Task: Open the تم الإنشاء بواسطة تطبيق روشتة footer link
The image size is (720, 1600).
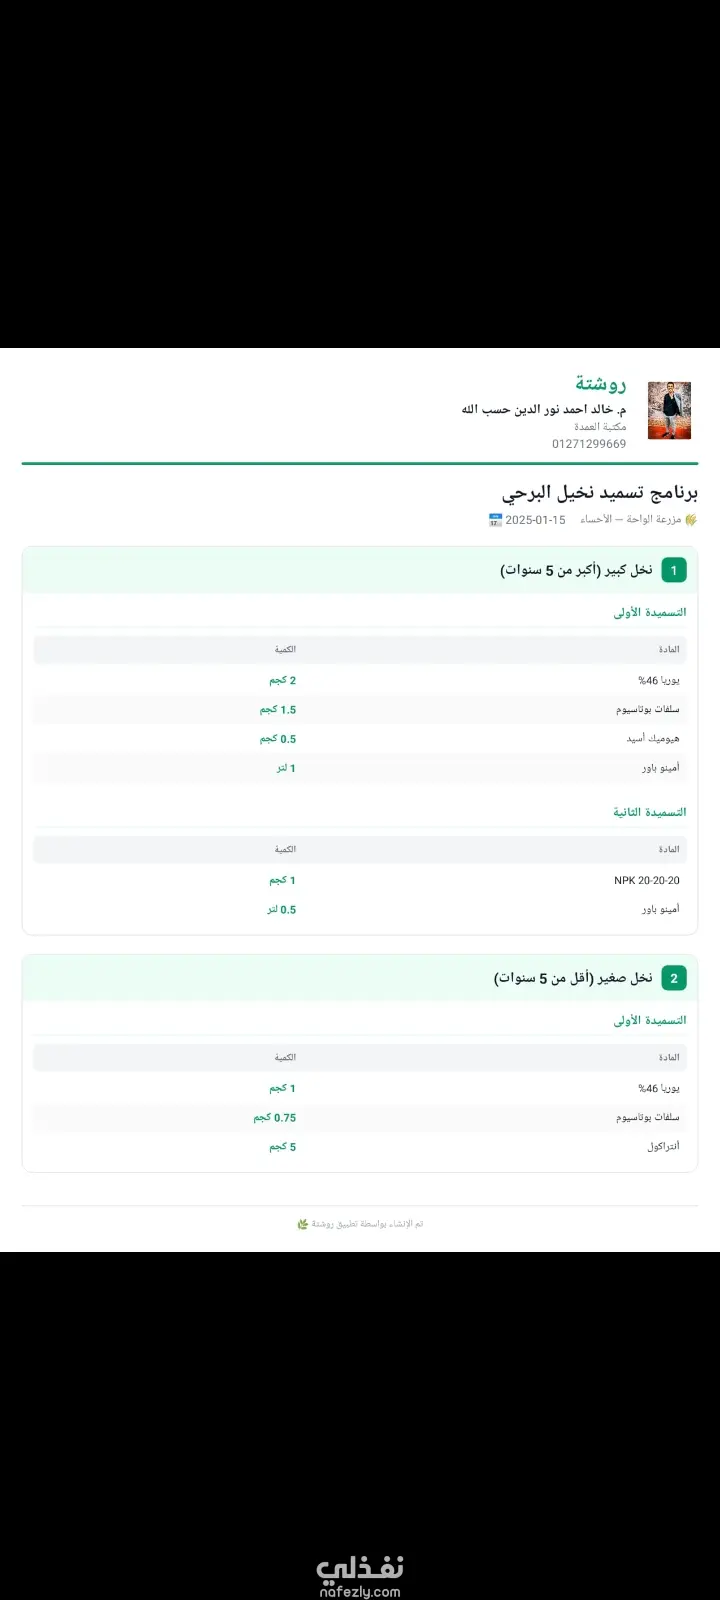Action: pos(367,1224)
